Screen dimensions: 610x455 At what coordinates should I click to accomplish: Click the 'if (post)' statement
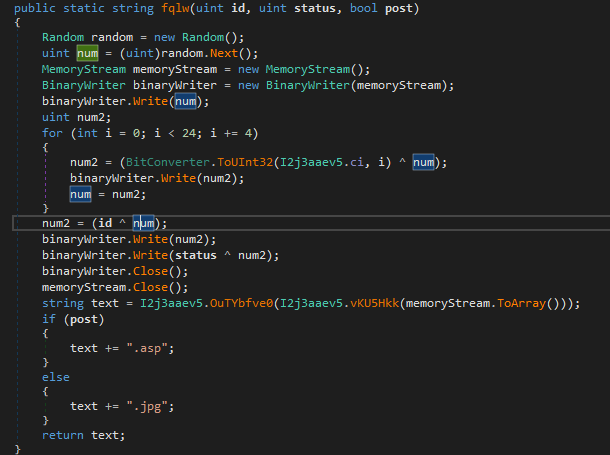pyautogui.click(x=73, y=319)
